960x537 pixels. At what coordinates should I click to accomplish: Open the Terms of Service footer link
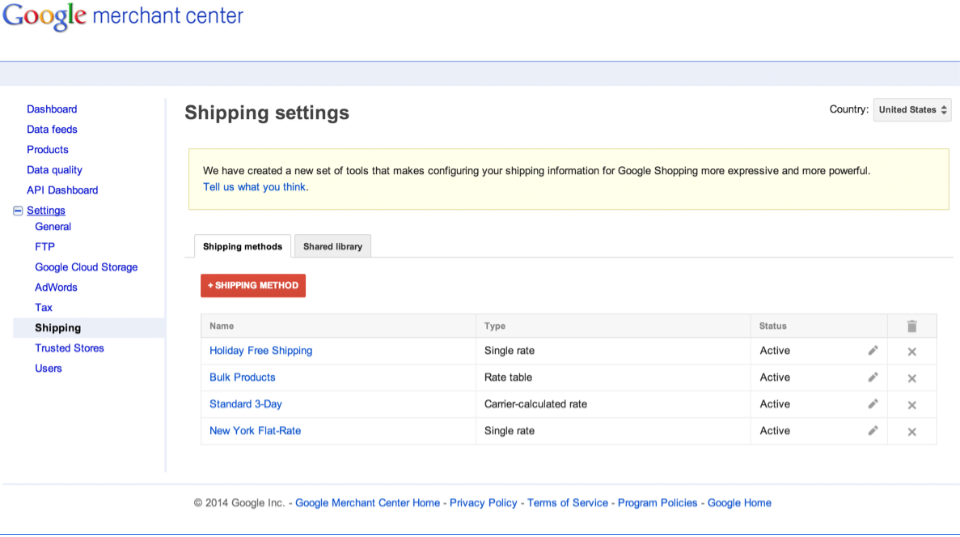tap(568, 503)
